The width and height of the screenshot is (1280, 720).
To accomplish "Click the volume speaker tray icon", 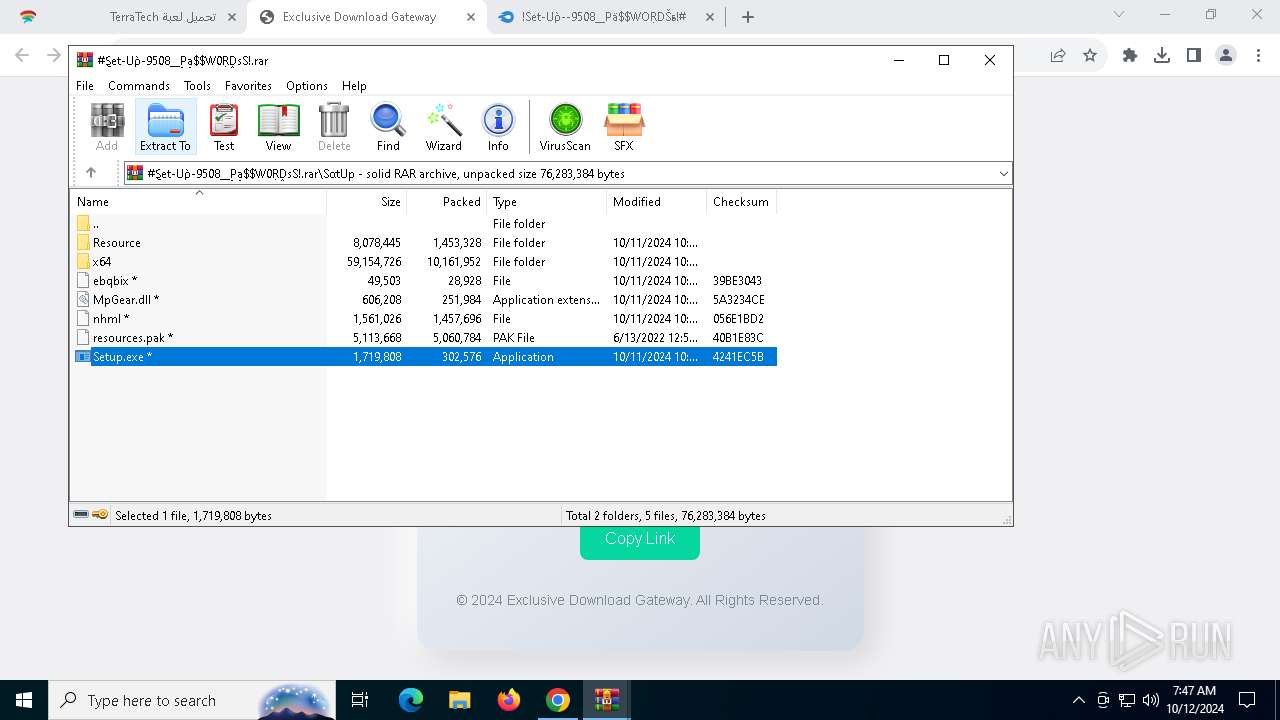I will click(1151, 700).
